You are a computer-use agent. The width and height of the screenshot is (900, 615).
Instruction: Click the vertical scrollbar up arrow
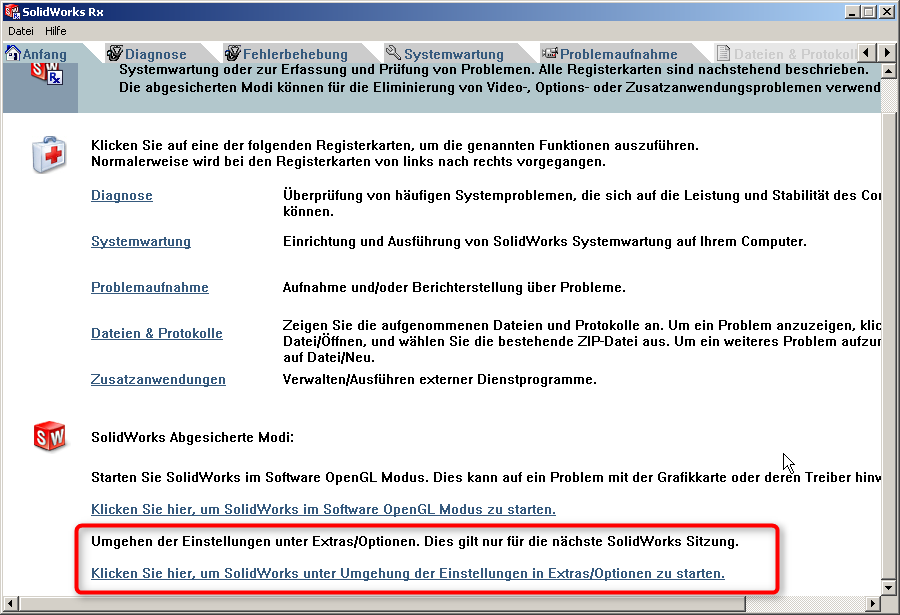coord(889,71)
